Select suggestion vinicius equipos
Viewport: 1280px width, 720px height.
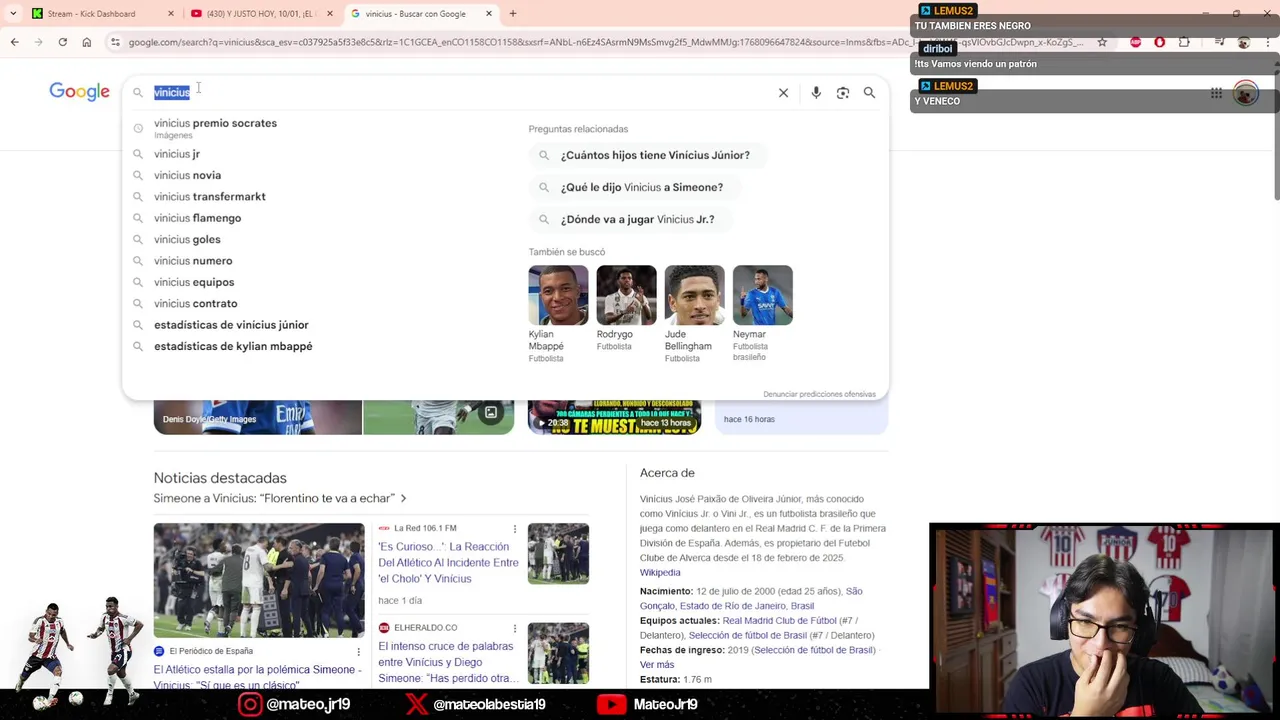point(194,282)
